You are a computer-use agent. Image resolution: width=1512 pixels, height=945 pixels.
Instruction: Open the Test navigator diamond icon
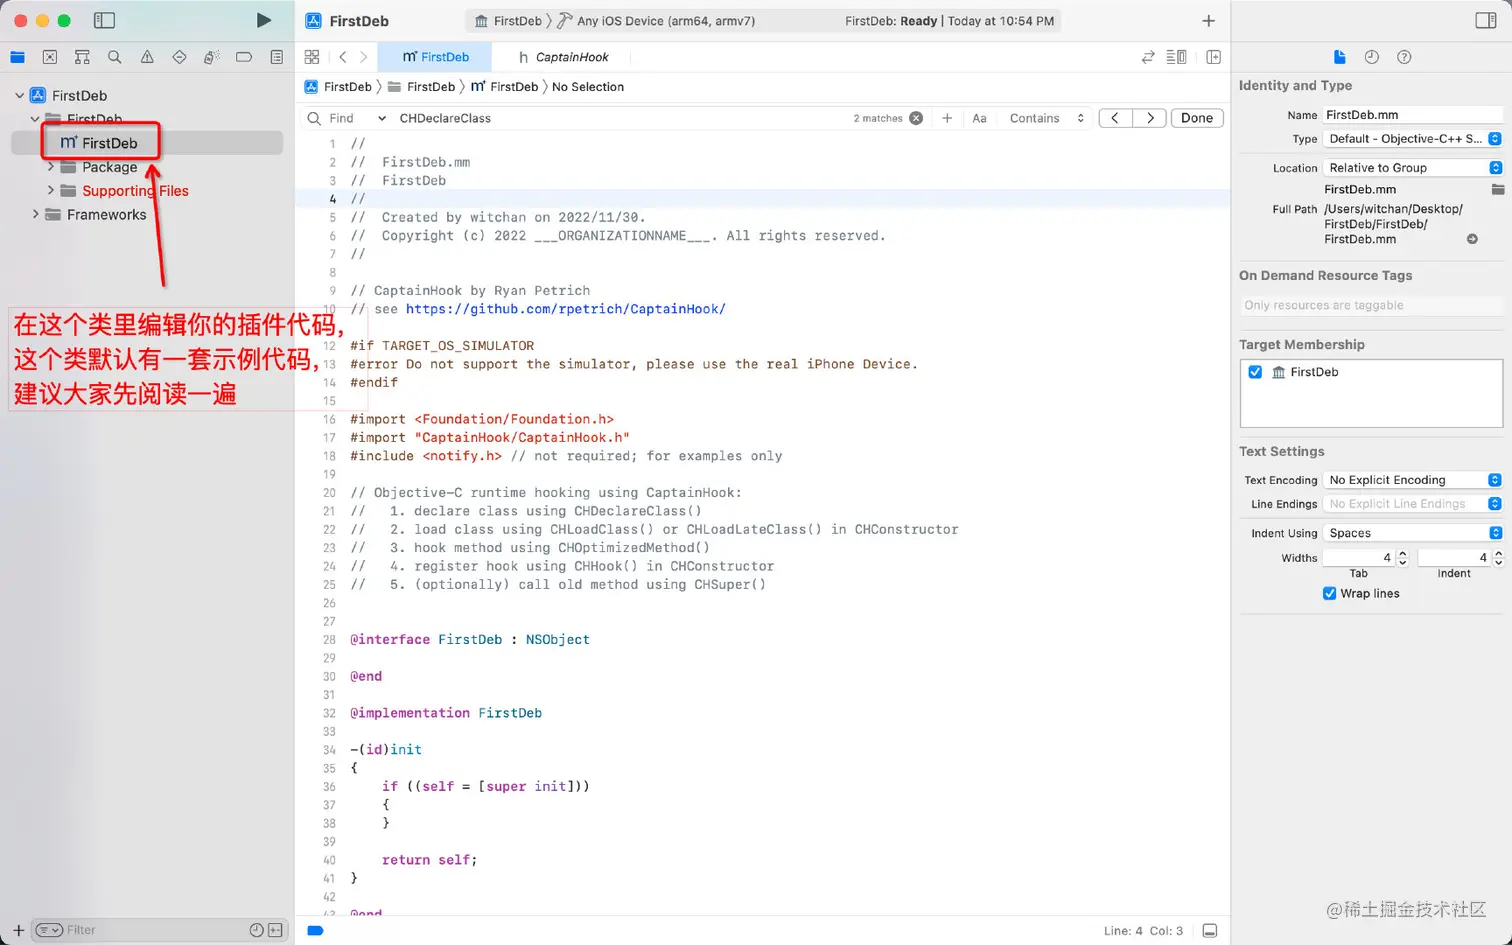[179, 57]
